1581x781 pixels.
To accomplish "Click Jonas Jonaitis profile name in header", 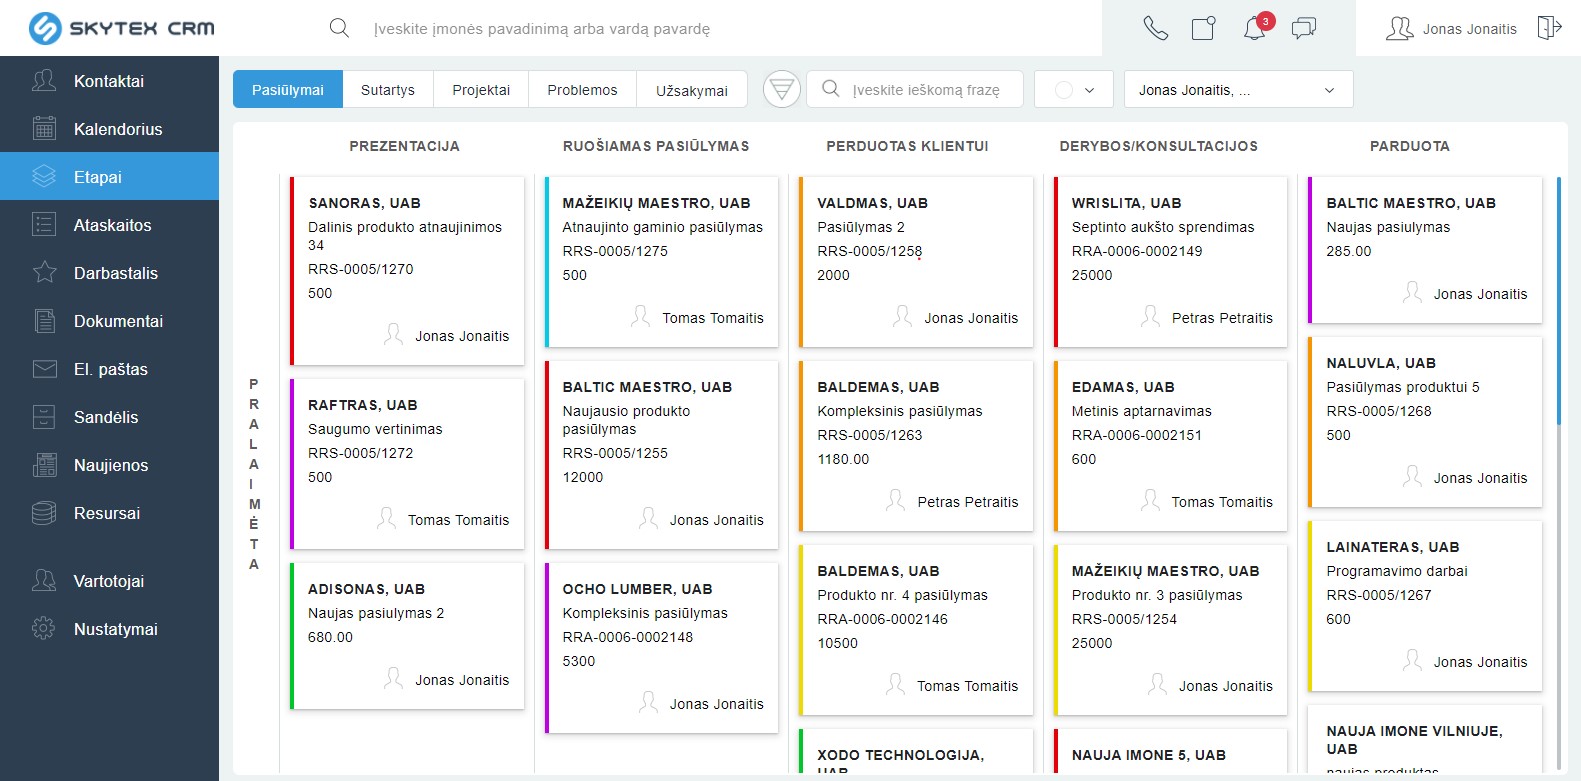I will point(1469,29).
